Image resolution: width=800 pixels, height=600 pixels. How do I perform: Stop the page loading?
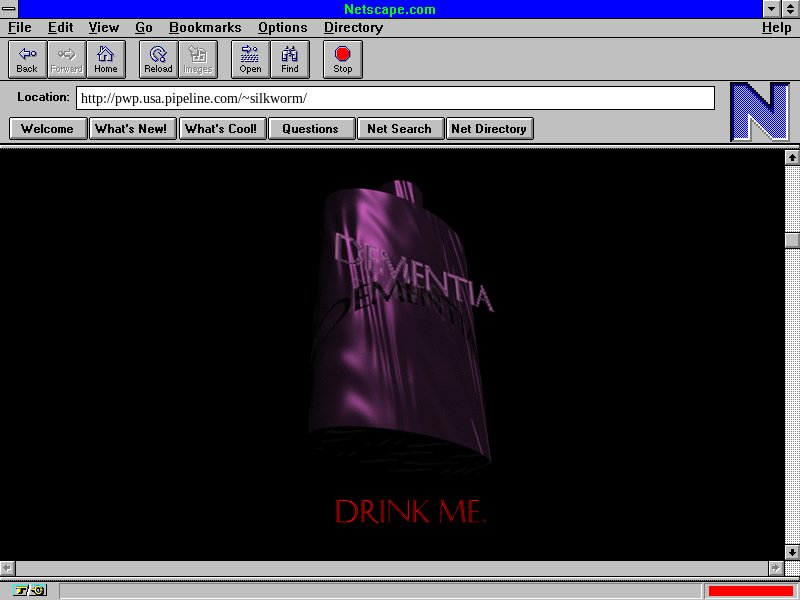point(343,59)
